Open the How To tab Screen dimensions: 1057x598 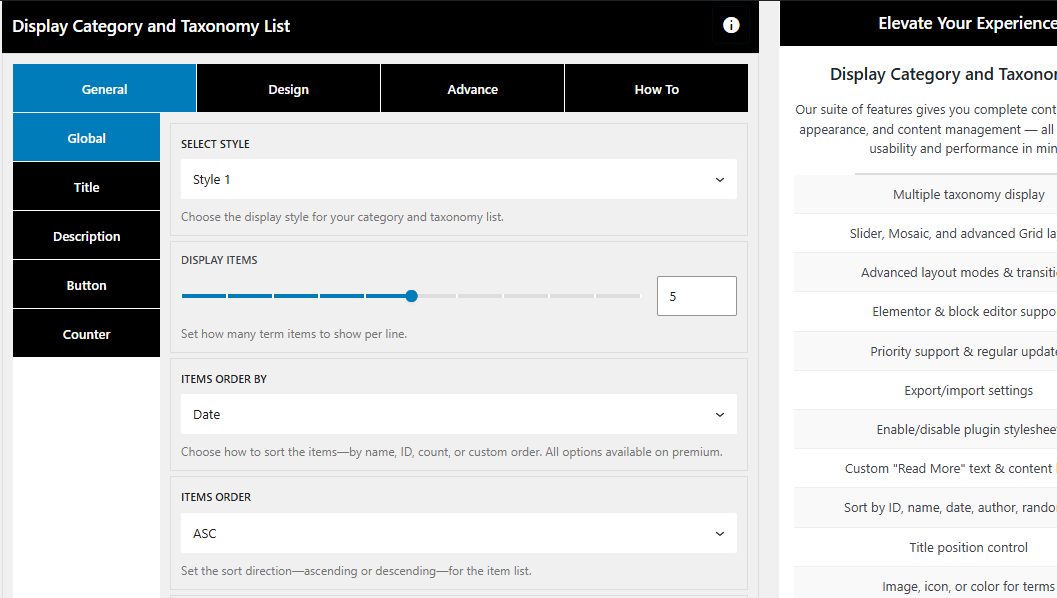pyautogui.click(x=656, y=89)
